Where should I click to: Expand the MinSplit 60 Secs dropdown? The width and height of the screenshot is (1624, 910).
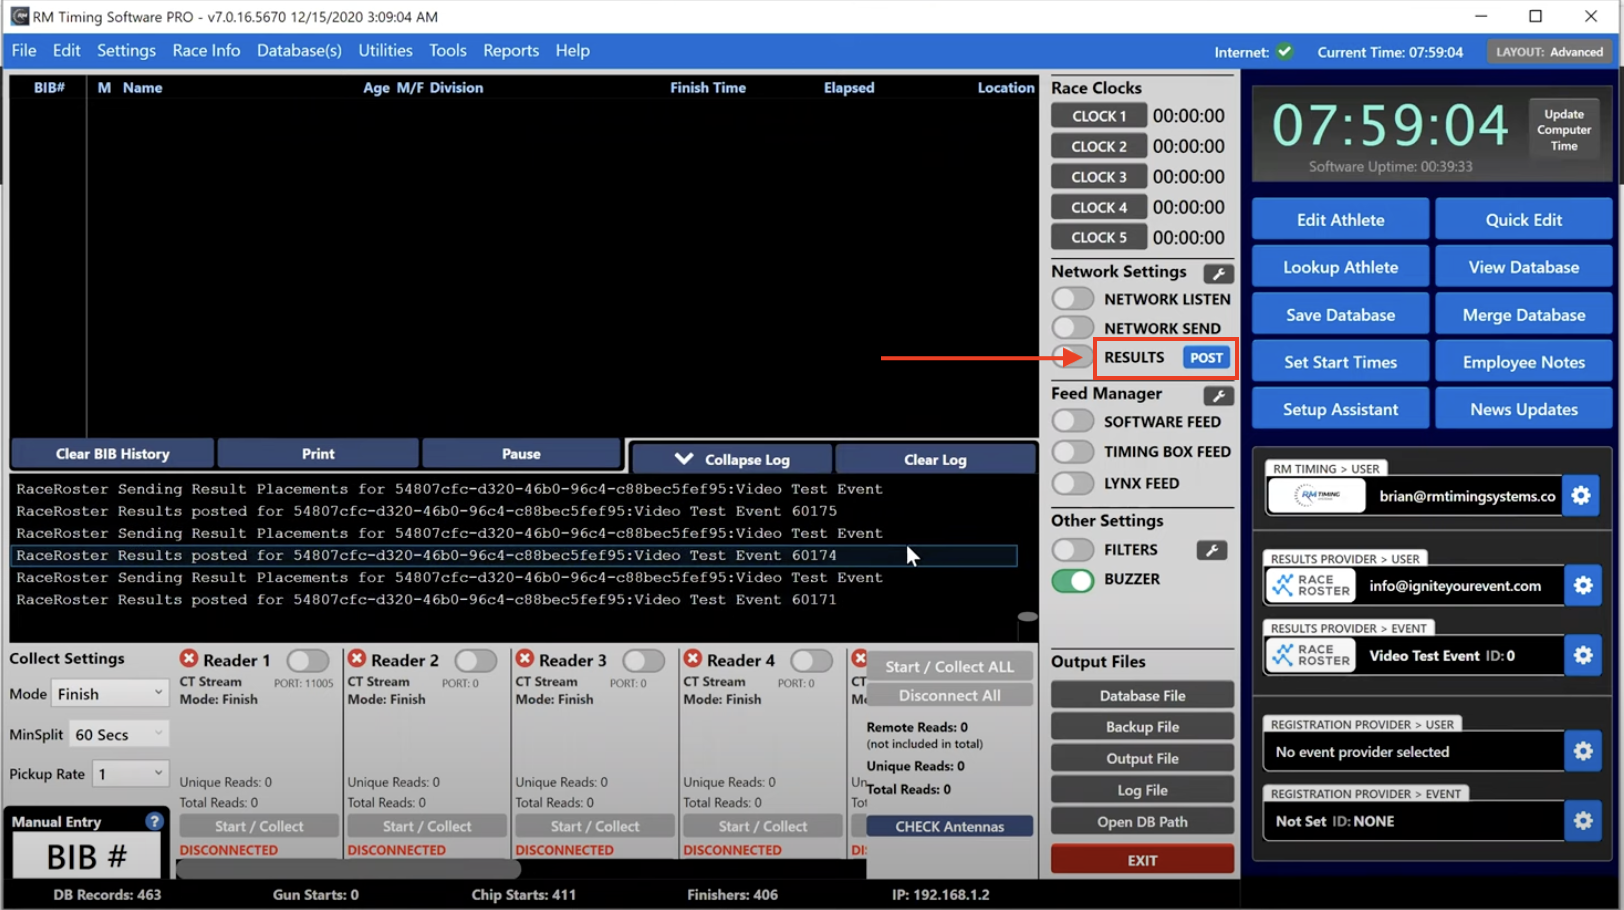point(117,734)
